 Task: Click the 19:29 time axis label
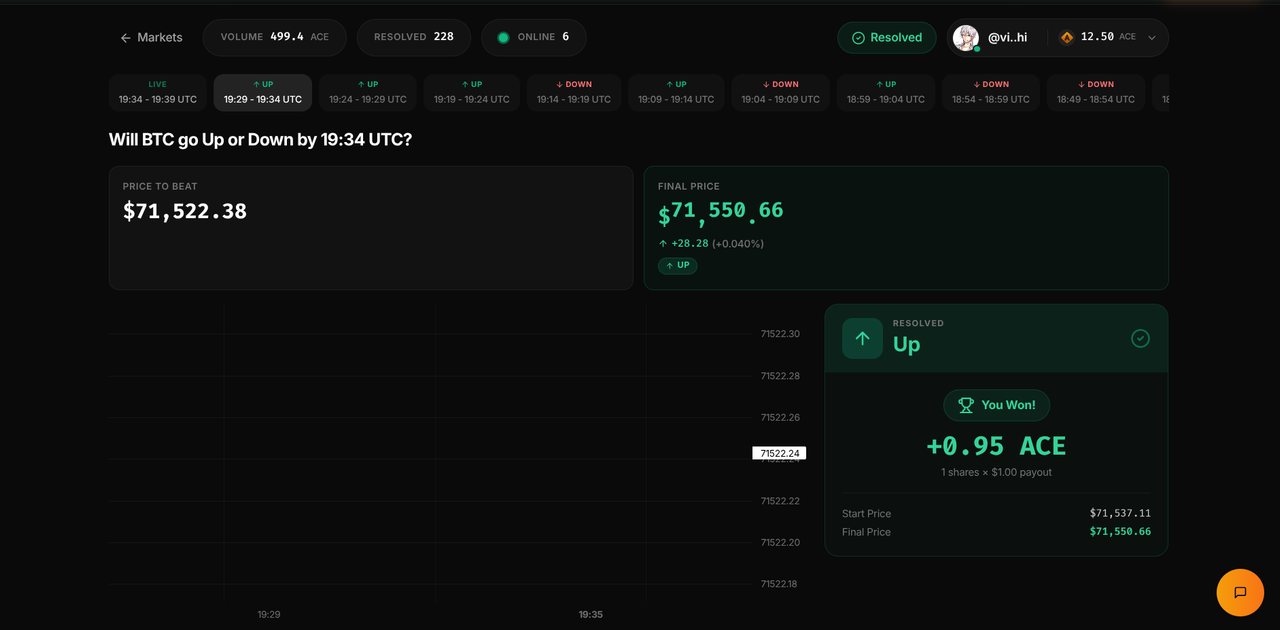click(x=269, y=614)
